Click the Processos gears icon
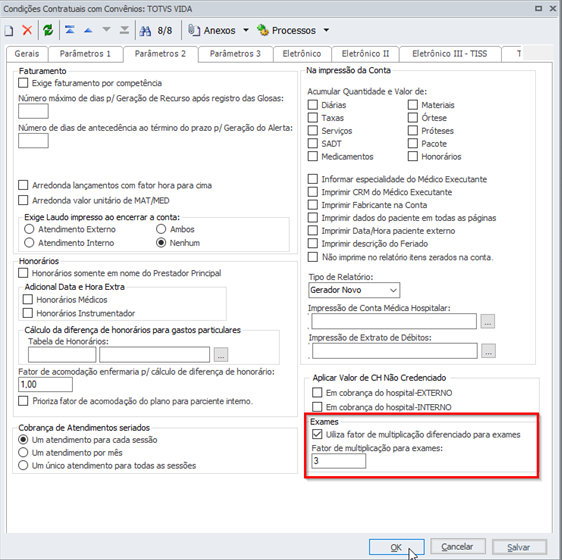562x560 pixels. click(x=263, y=30)
